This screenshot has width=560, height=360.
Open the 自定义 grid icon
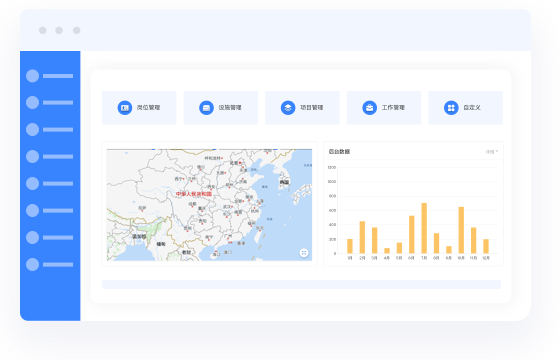[451, 108]
